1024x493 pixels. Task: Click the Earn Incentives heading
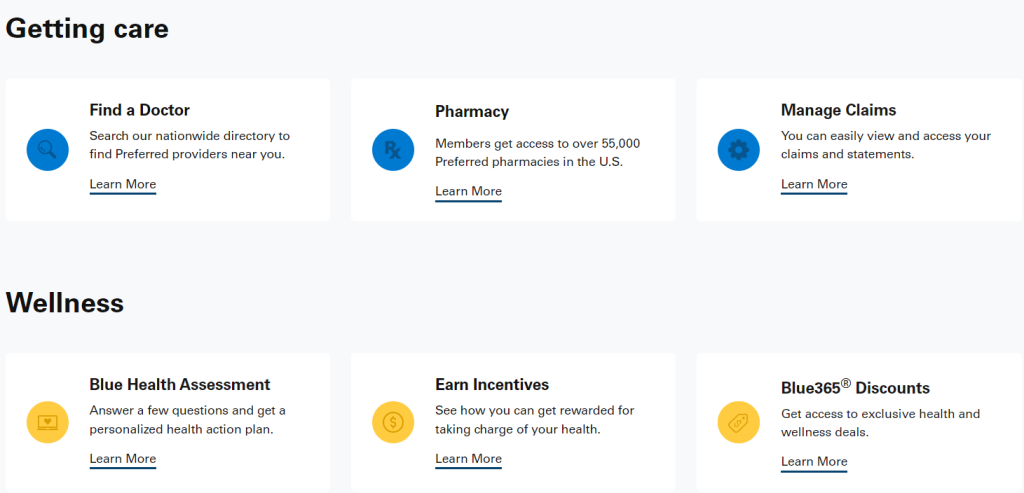click(492, 385)
